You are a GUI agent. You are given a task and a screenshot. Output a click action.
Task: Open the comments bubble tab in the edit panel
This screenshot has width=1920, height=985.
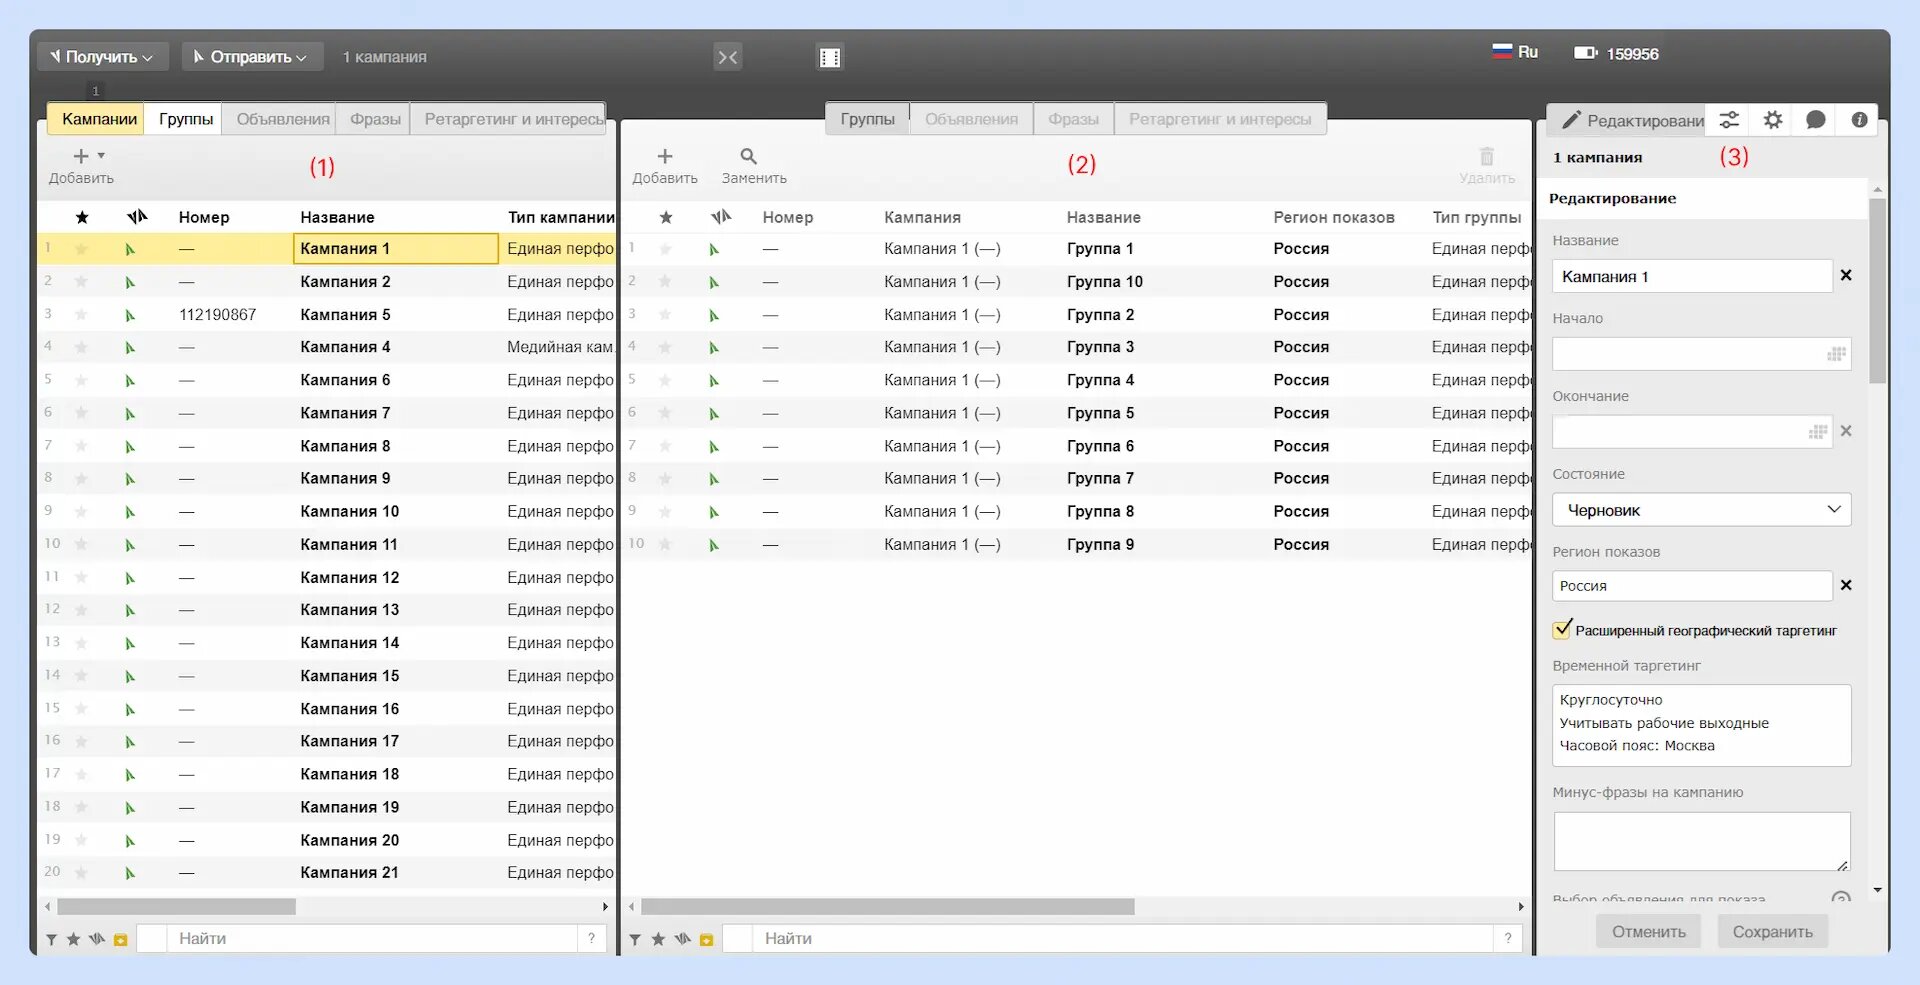click(1816, 120)
